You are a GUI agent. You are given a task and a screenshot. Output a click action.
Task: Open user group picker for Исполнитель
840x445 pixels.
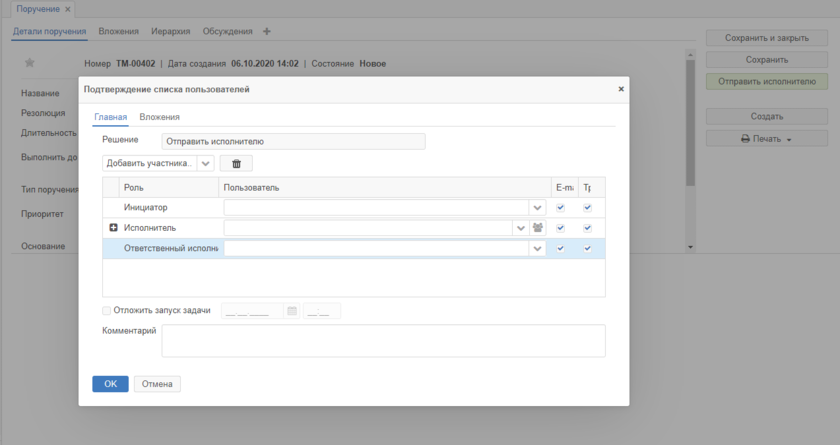pos(537,228)
